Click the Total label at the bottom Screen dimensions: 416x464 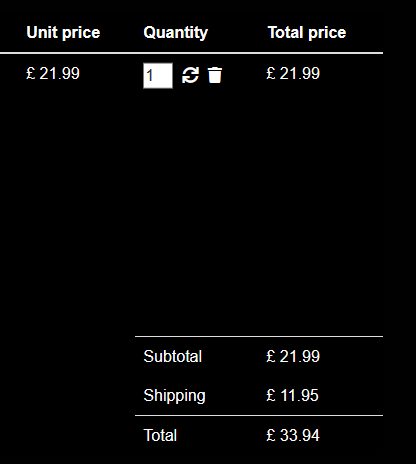(160, 435)
